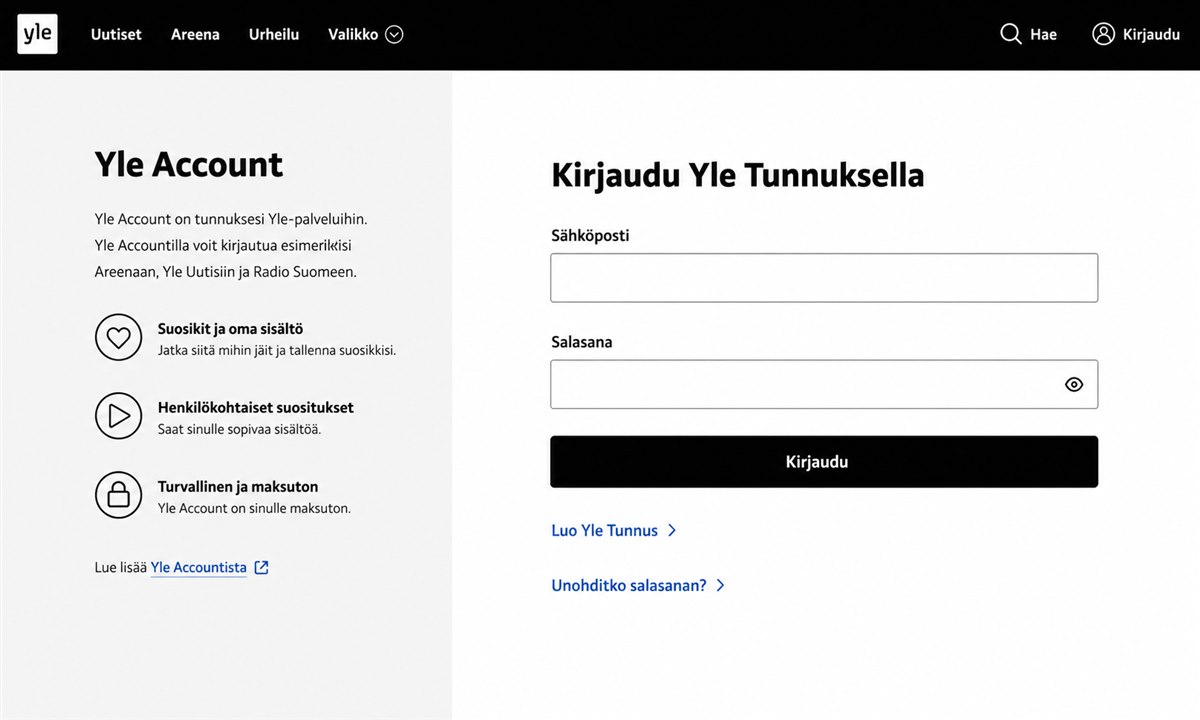Click the Henkilökohtaiset suositukset text

256,408
